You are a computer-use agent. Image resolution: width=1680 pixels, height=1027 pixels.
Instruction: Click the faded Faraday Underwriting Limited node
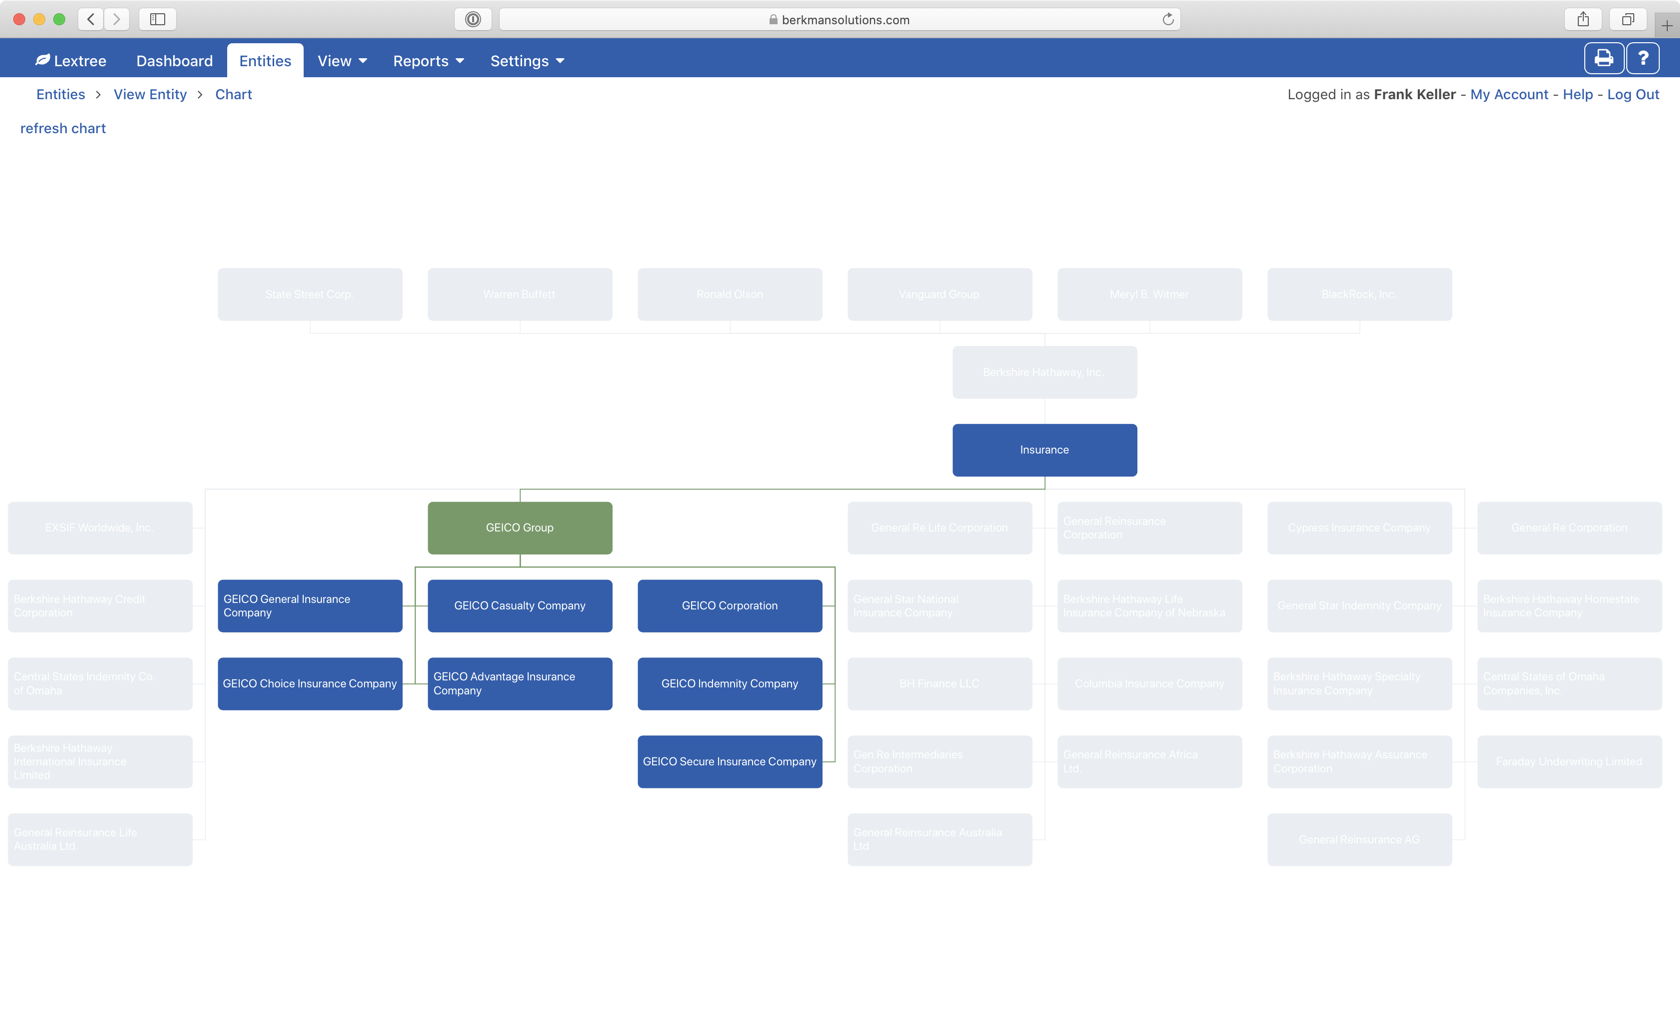pos(1570,762)
